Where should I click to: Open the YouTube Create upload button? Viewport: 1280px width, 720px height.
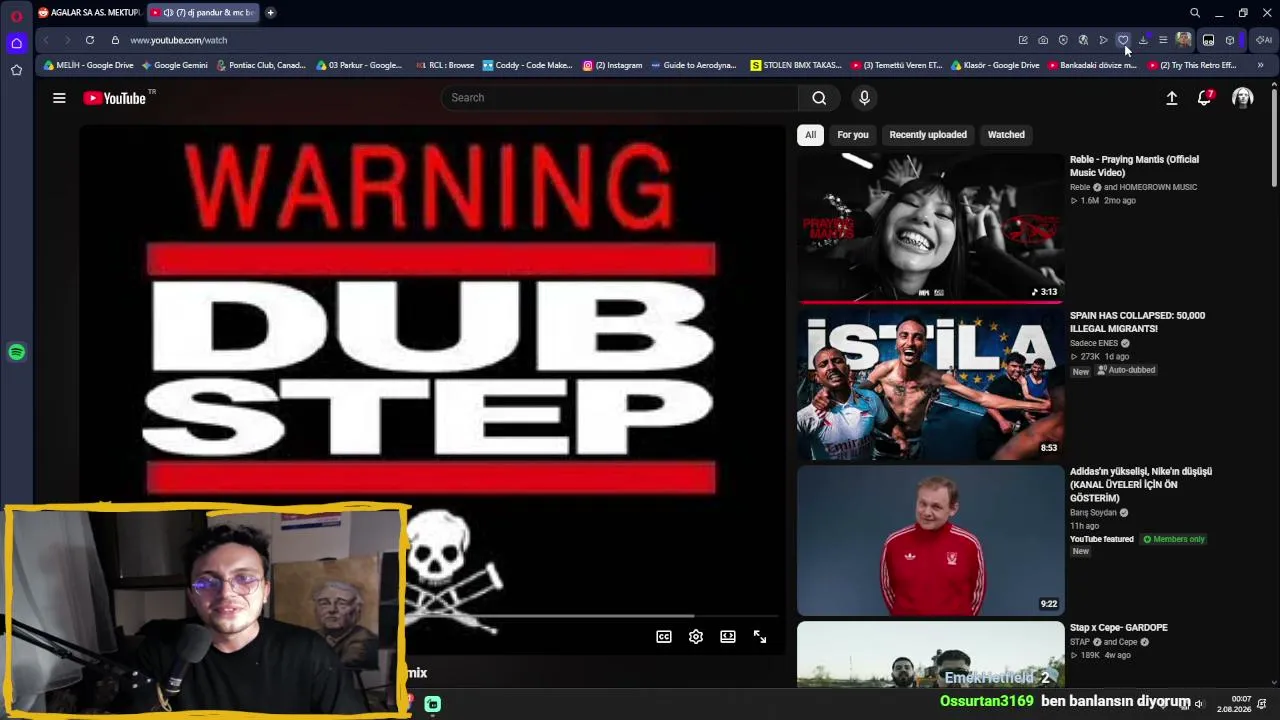(x=1172, y=98)
